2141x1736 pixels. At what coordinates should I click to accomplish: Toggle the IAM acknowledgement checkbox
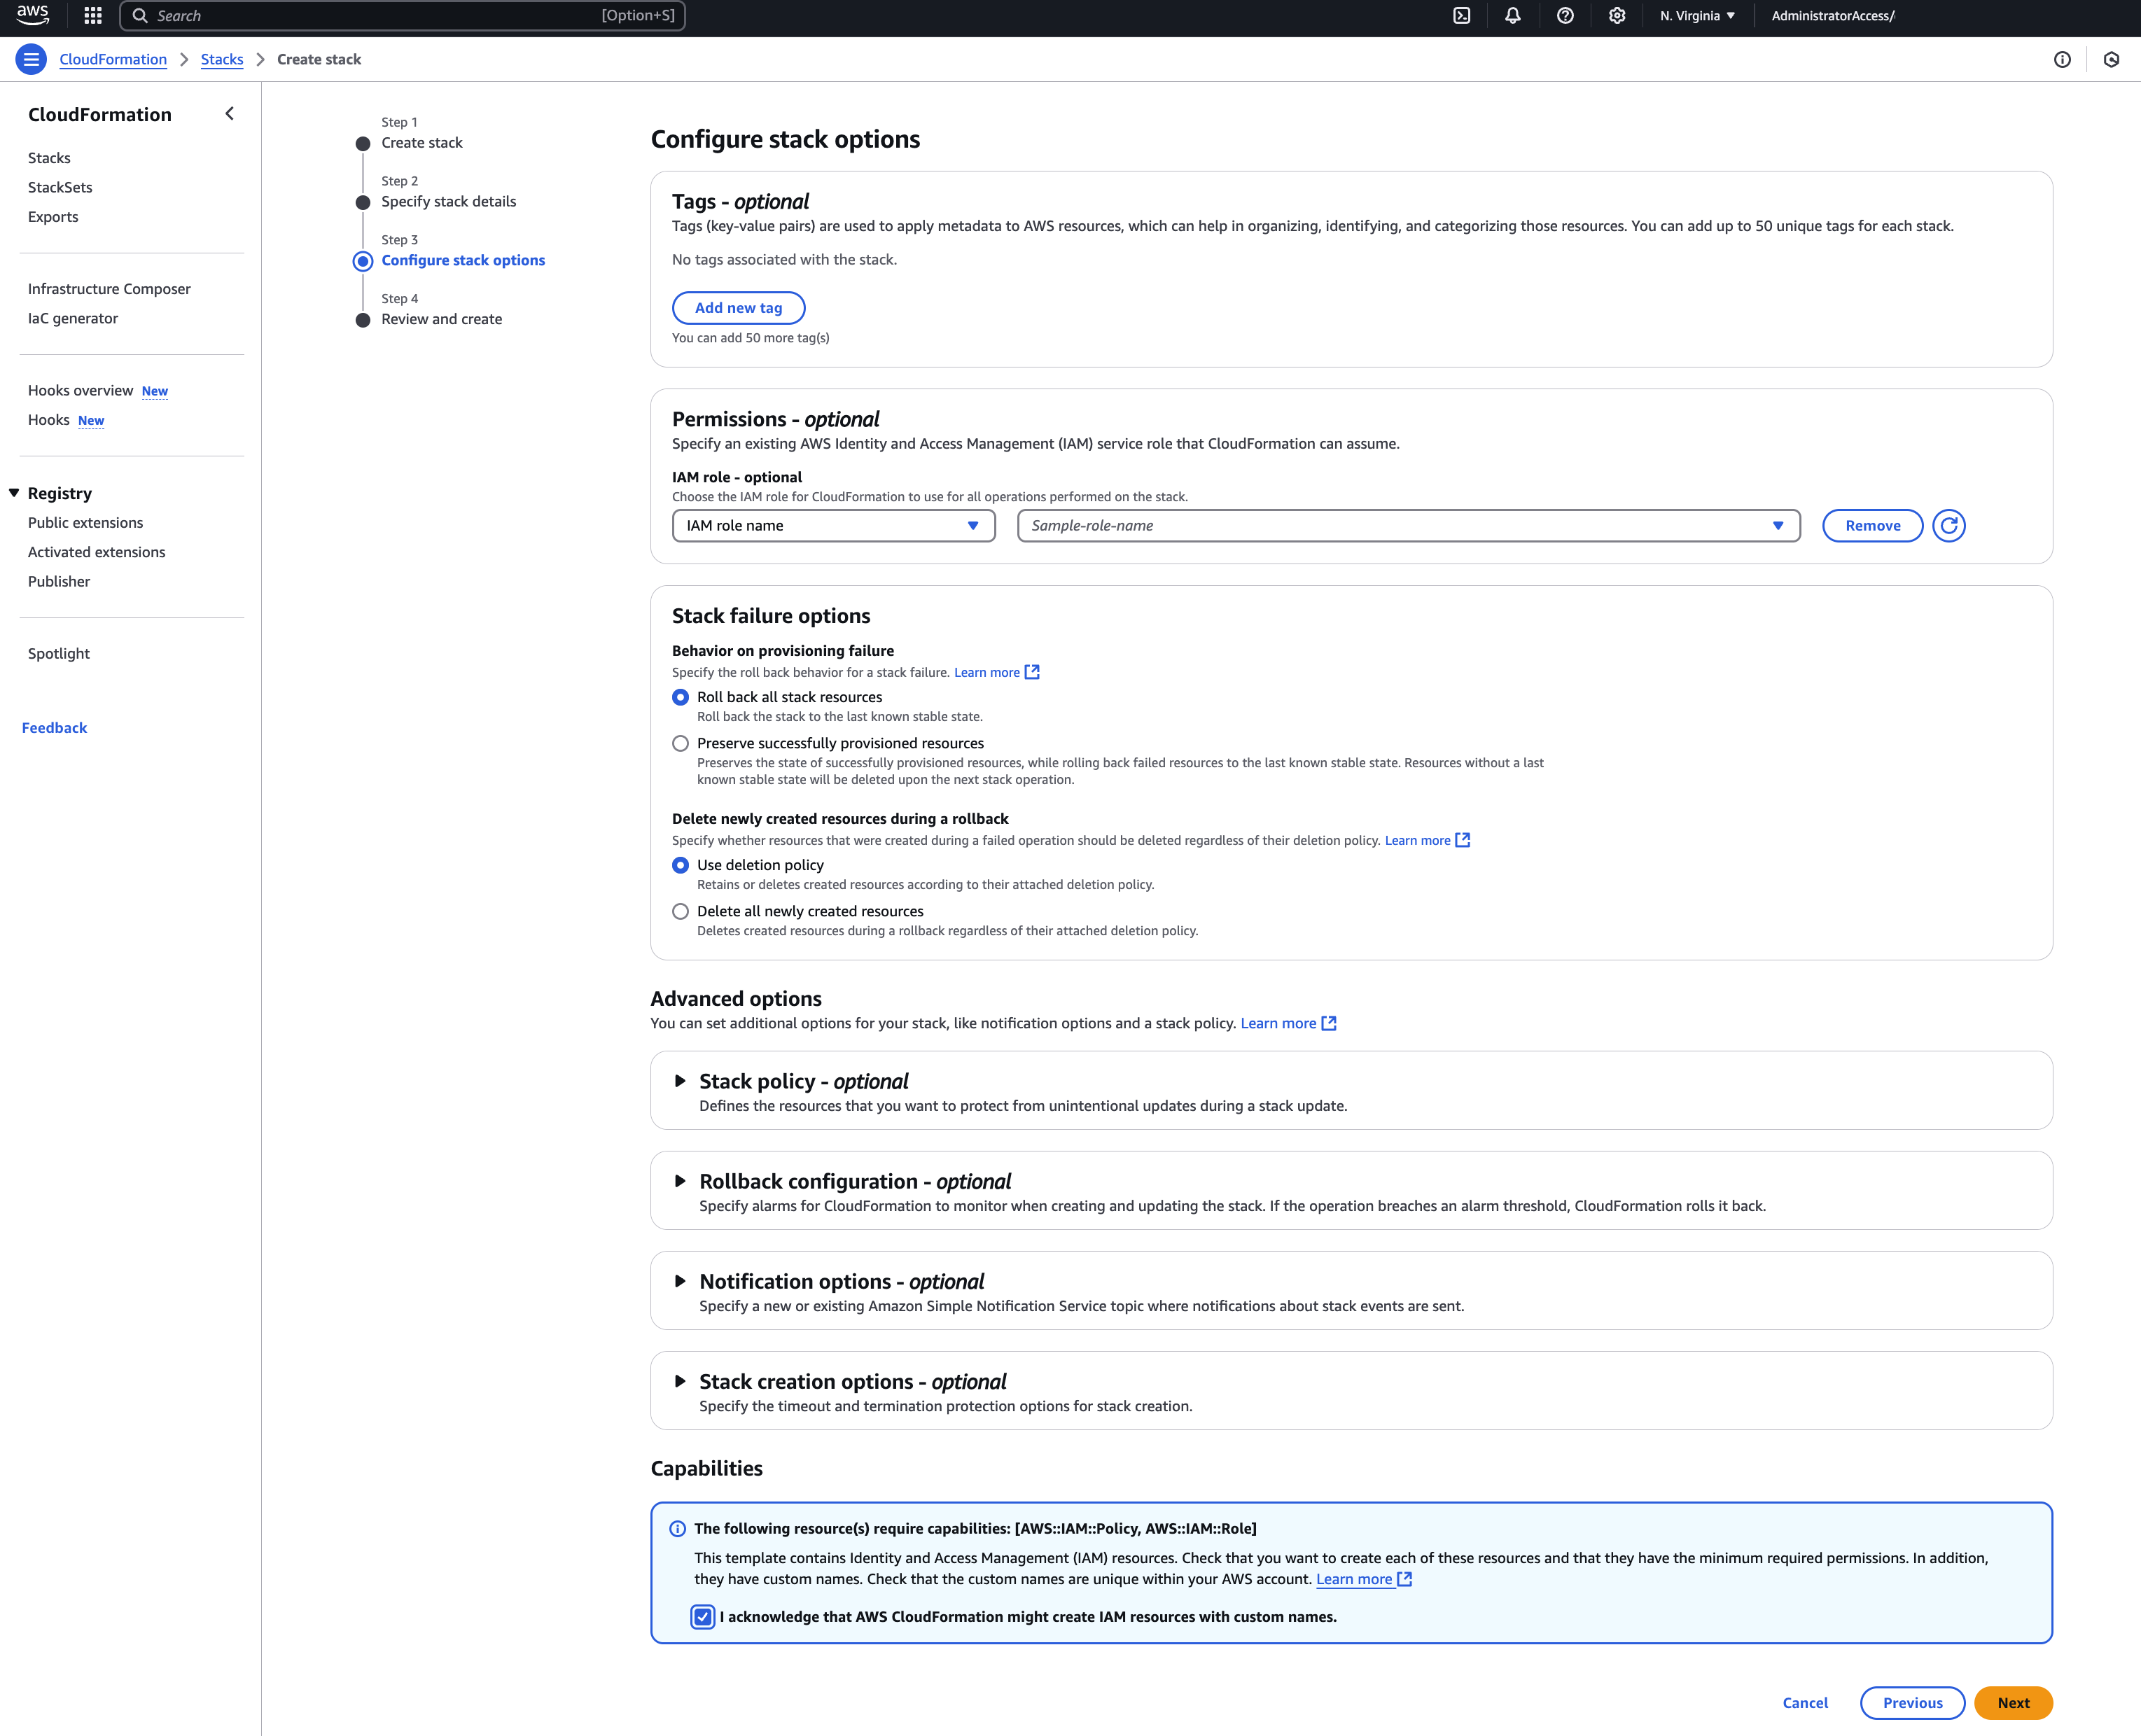coord(703,1617)
